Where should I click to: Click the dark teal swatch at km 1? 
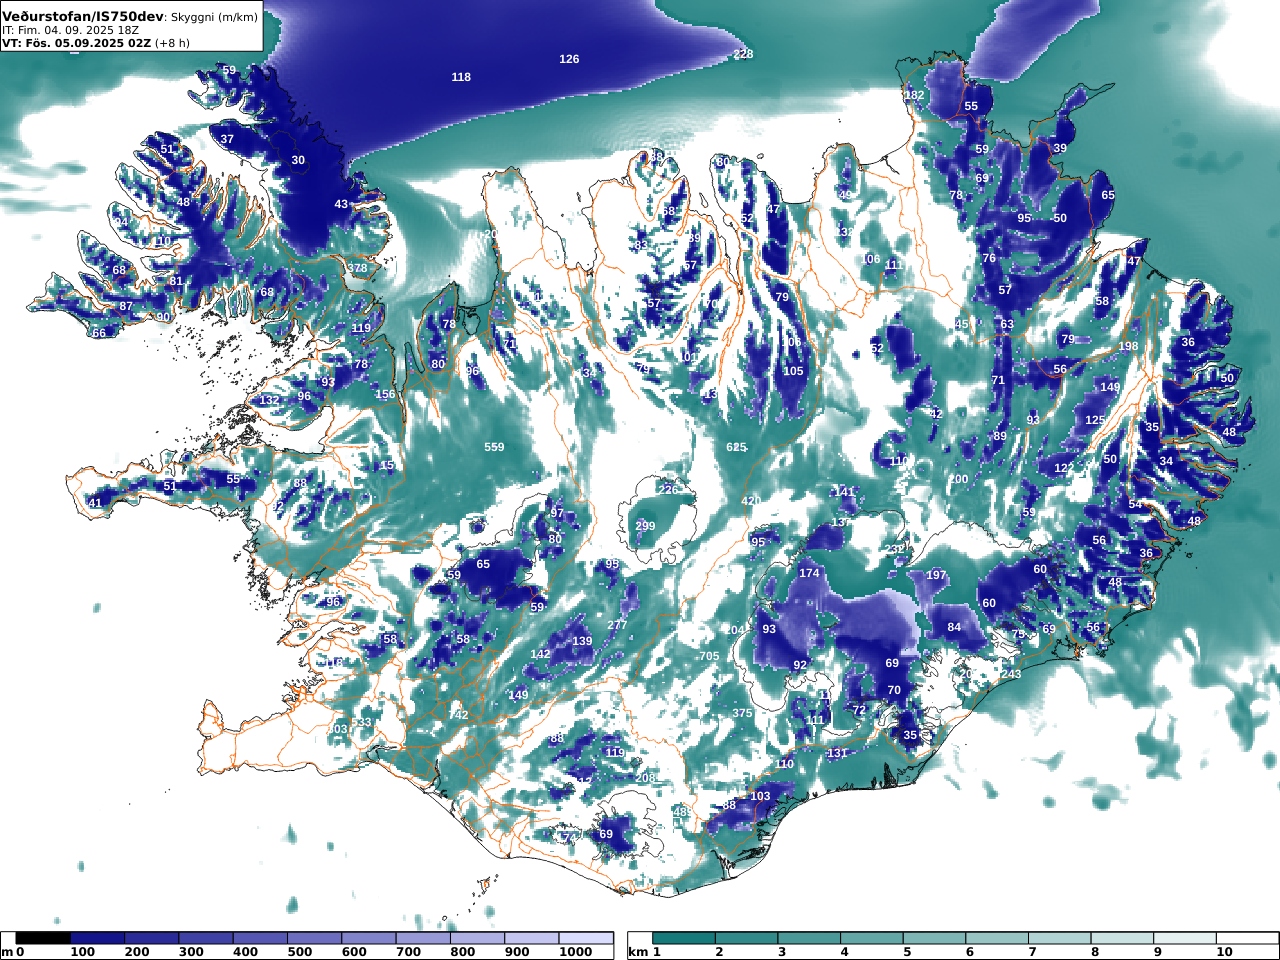[x=683, y=938]
